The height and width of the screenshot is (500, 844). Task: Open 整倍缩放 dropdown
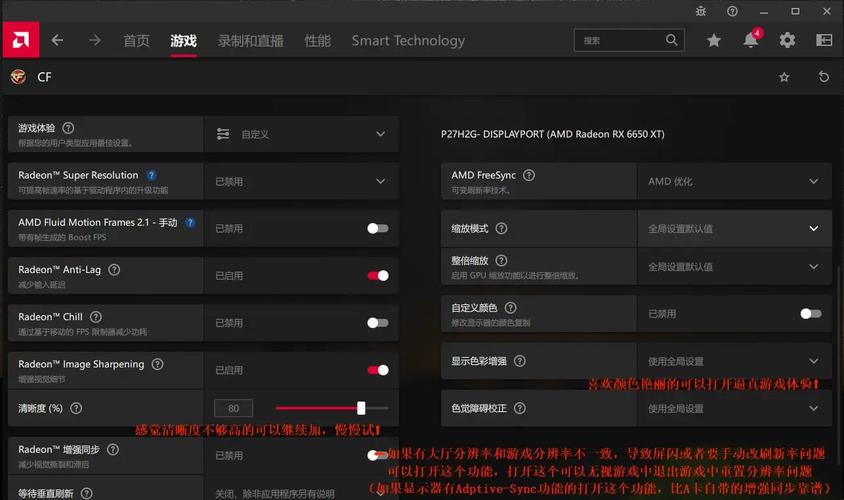pos(734,266)
